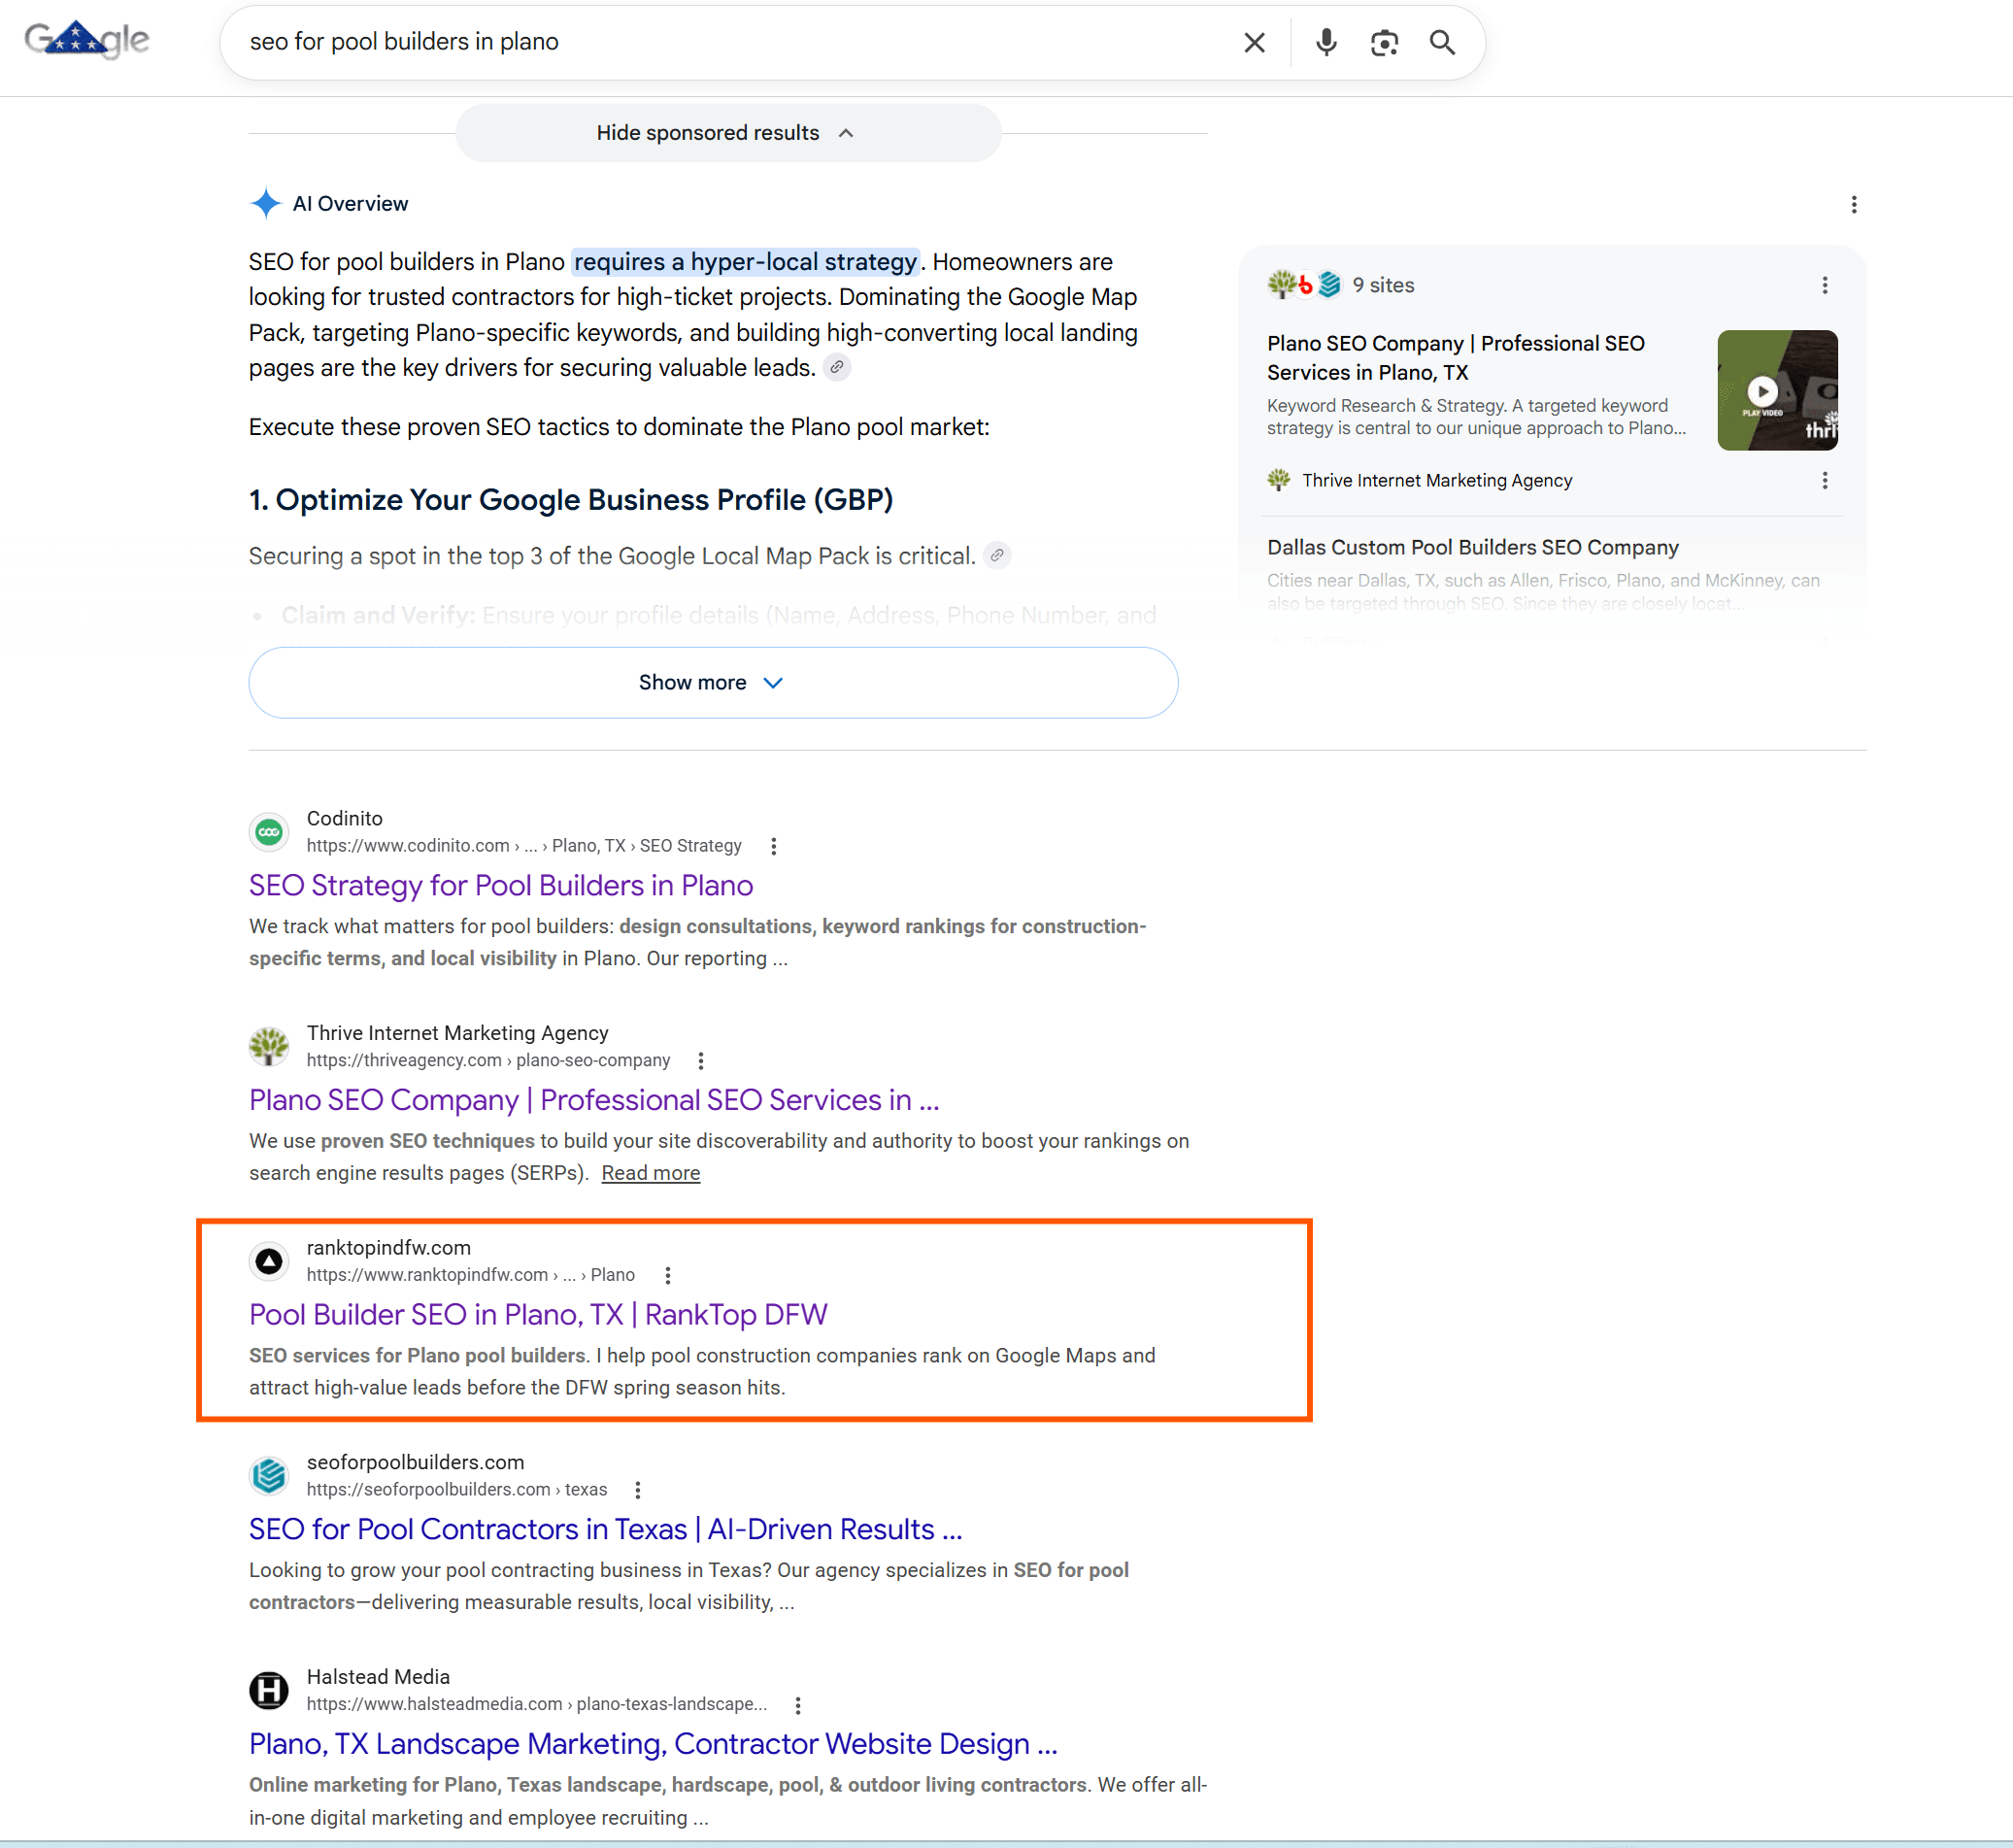Open 'SEO Strategy for Pool Builders in Plano'
This screenshot has width=2013, height=1848.
pyautogui.click(x=501, y=885)
